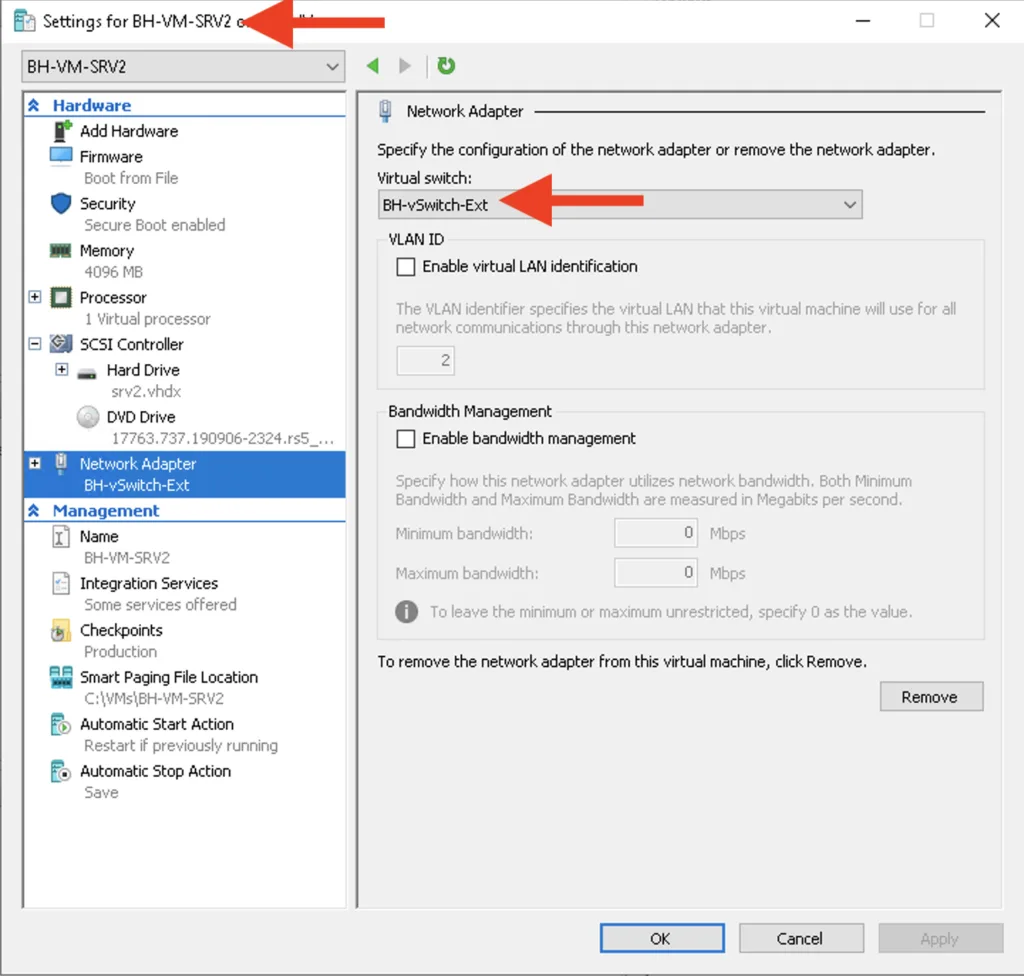Image resolution: width=1024 pixels, height=976 pixels.
Task: Click the green refresh icon
Action: pos(446,66)
